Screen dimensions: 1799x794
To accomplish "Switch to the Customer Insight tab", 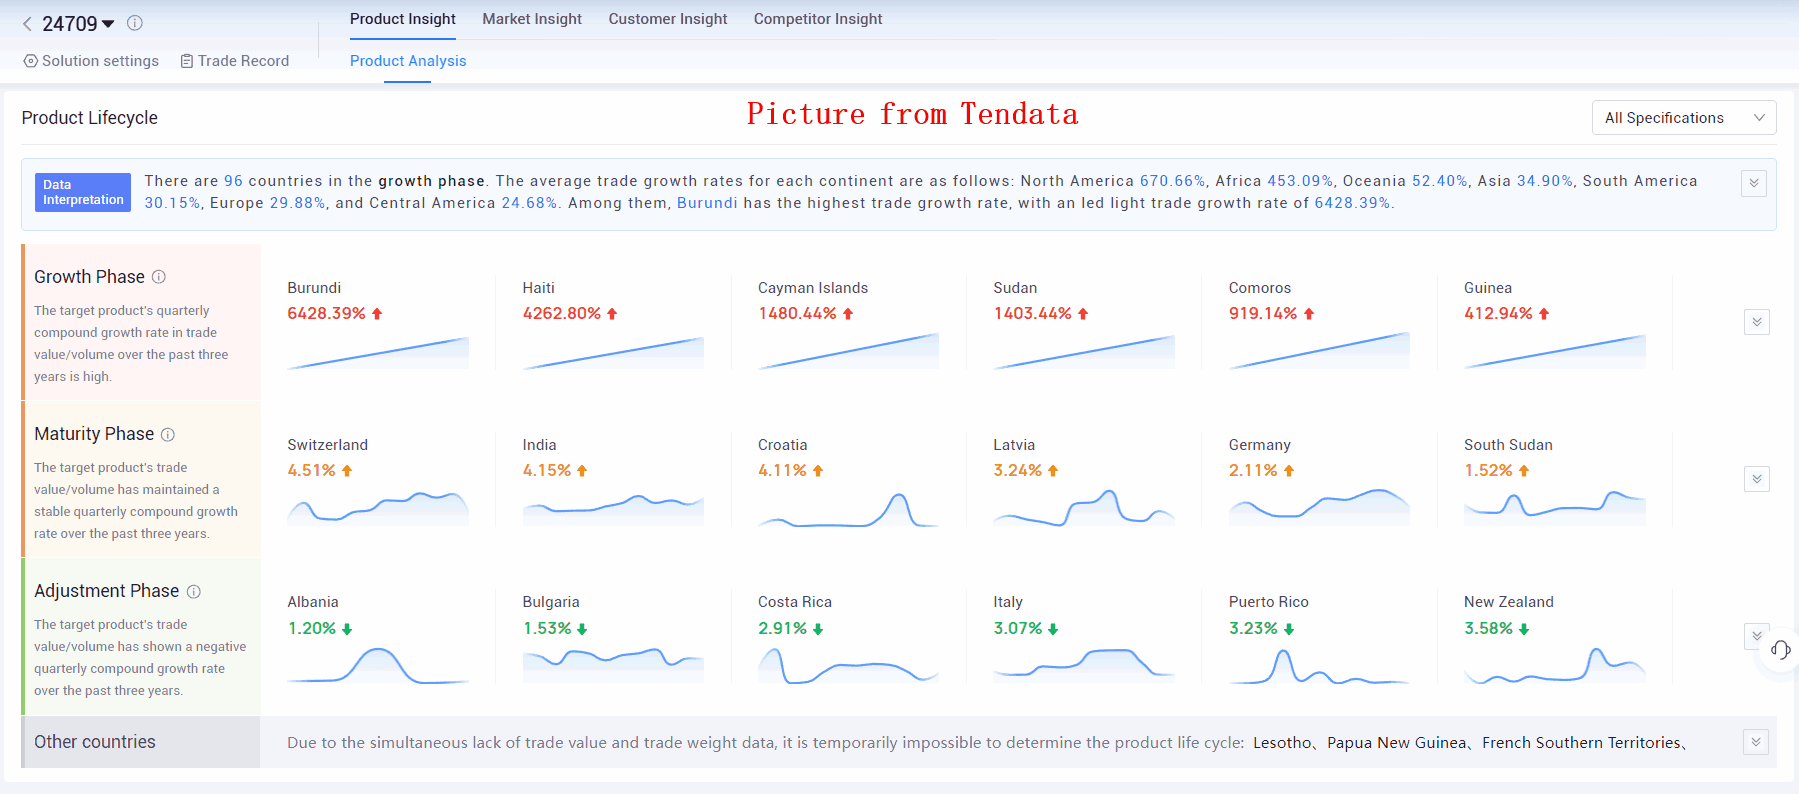I will coord(668,19).
